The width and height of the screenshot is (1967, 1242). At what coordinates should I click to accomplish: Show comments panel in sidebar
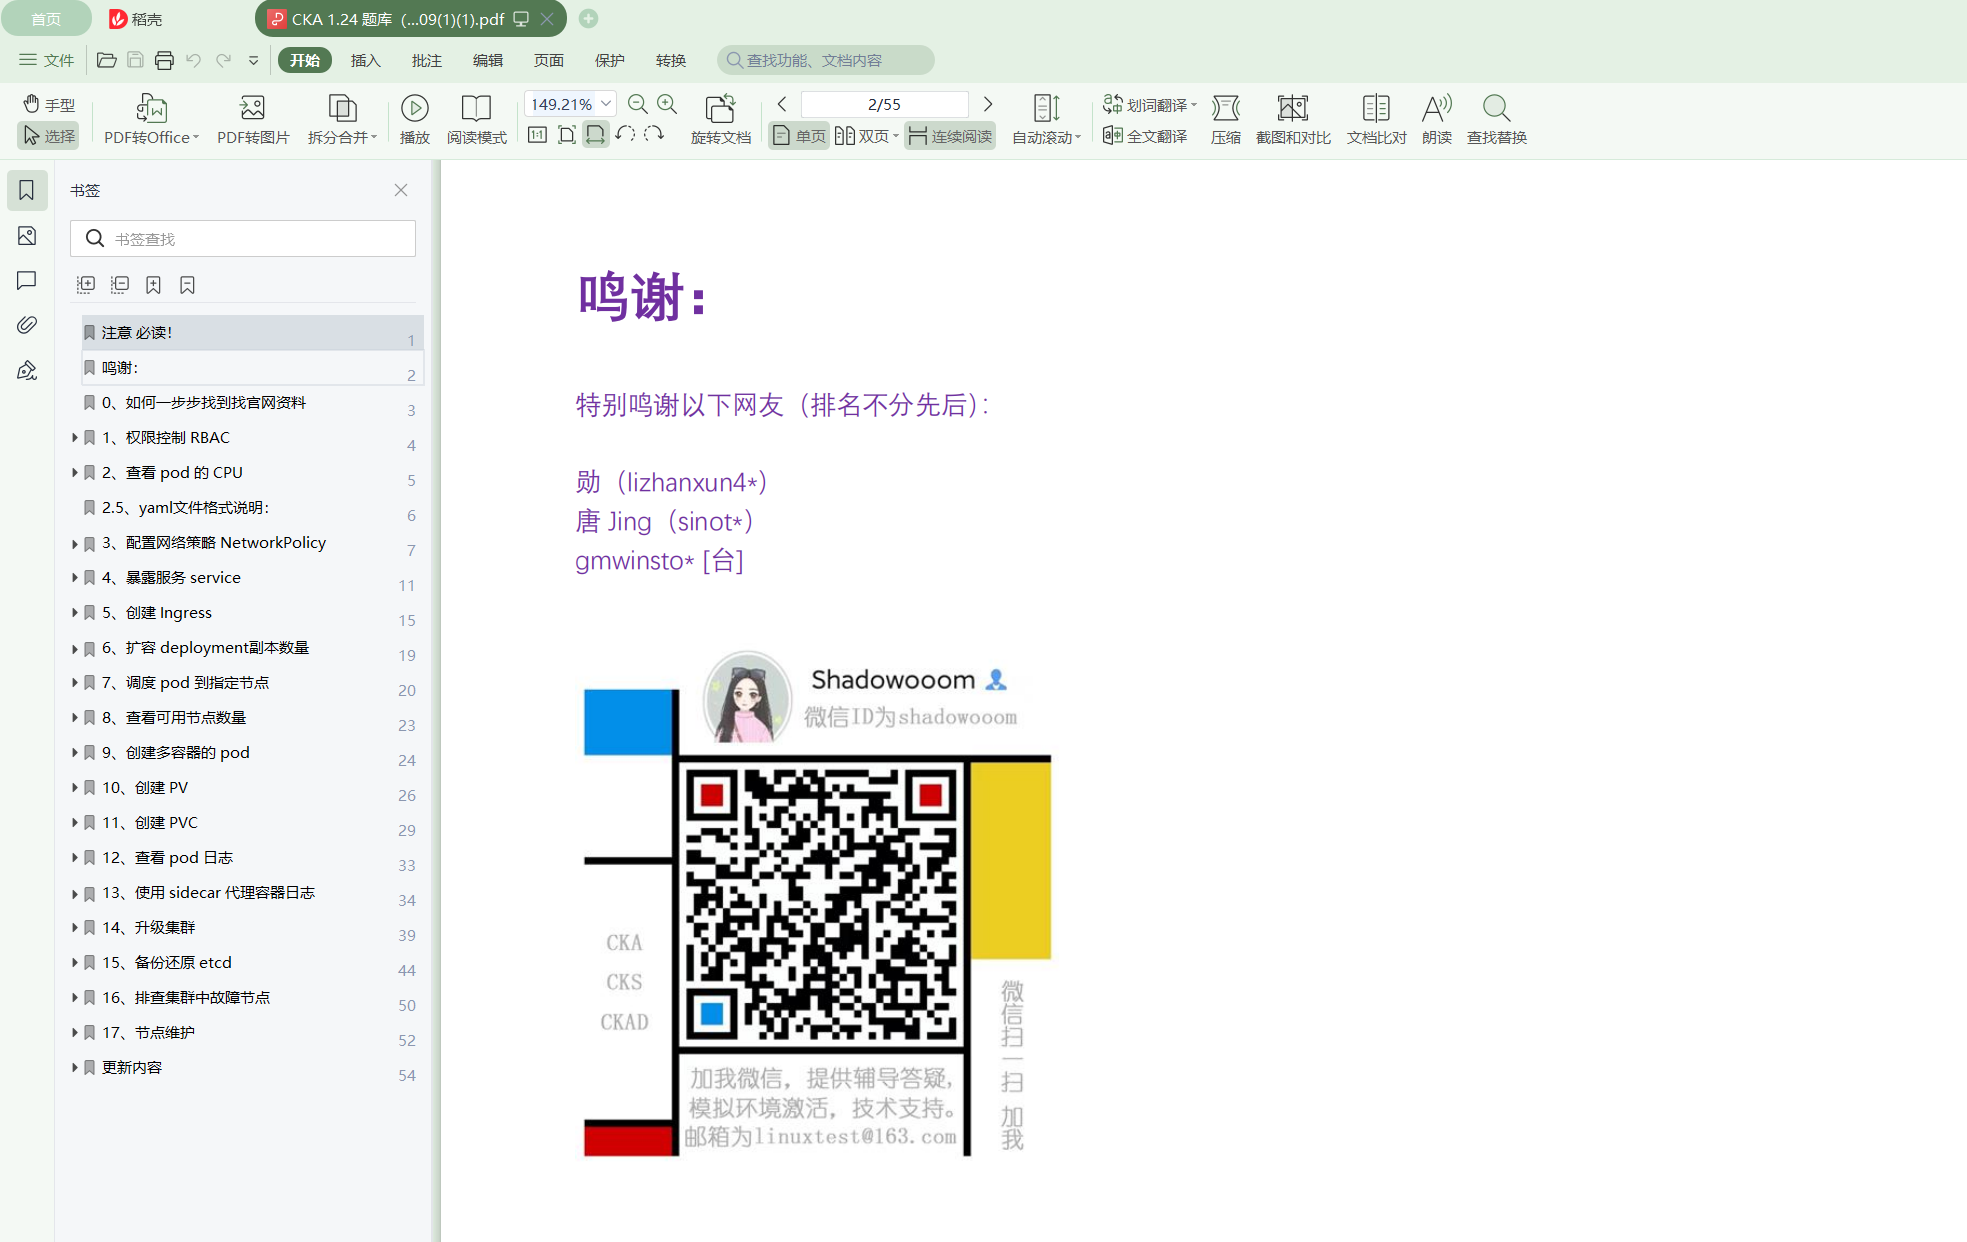coord(27,281)
